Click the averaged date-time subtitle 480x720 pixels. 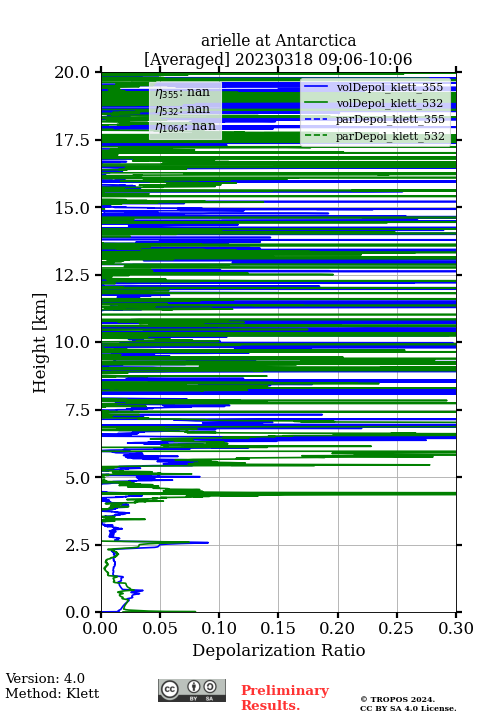click(278, 59)
